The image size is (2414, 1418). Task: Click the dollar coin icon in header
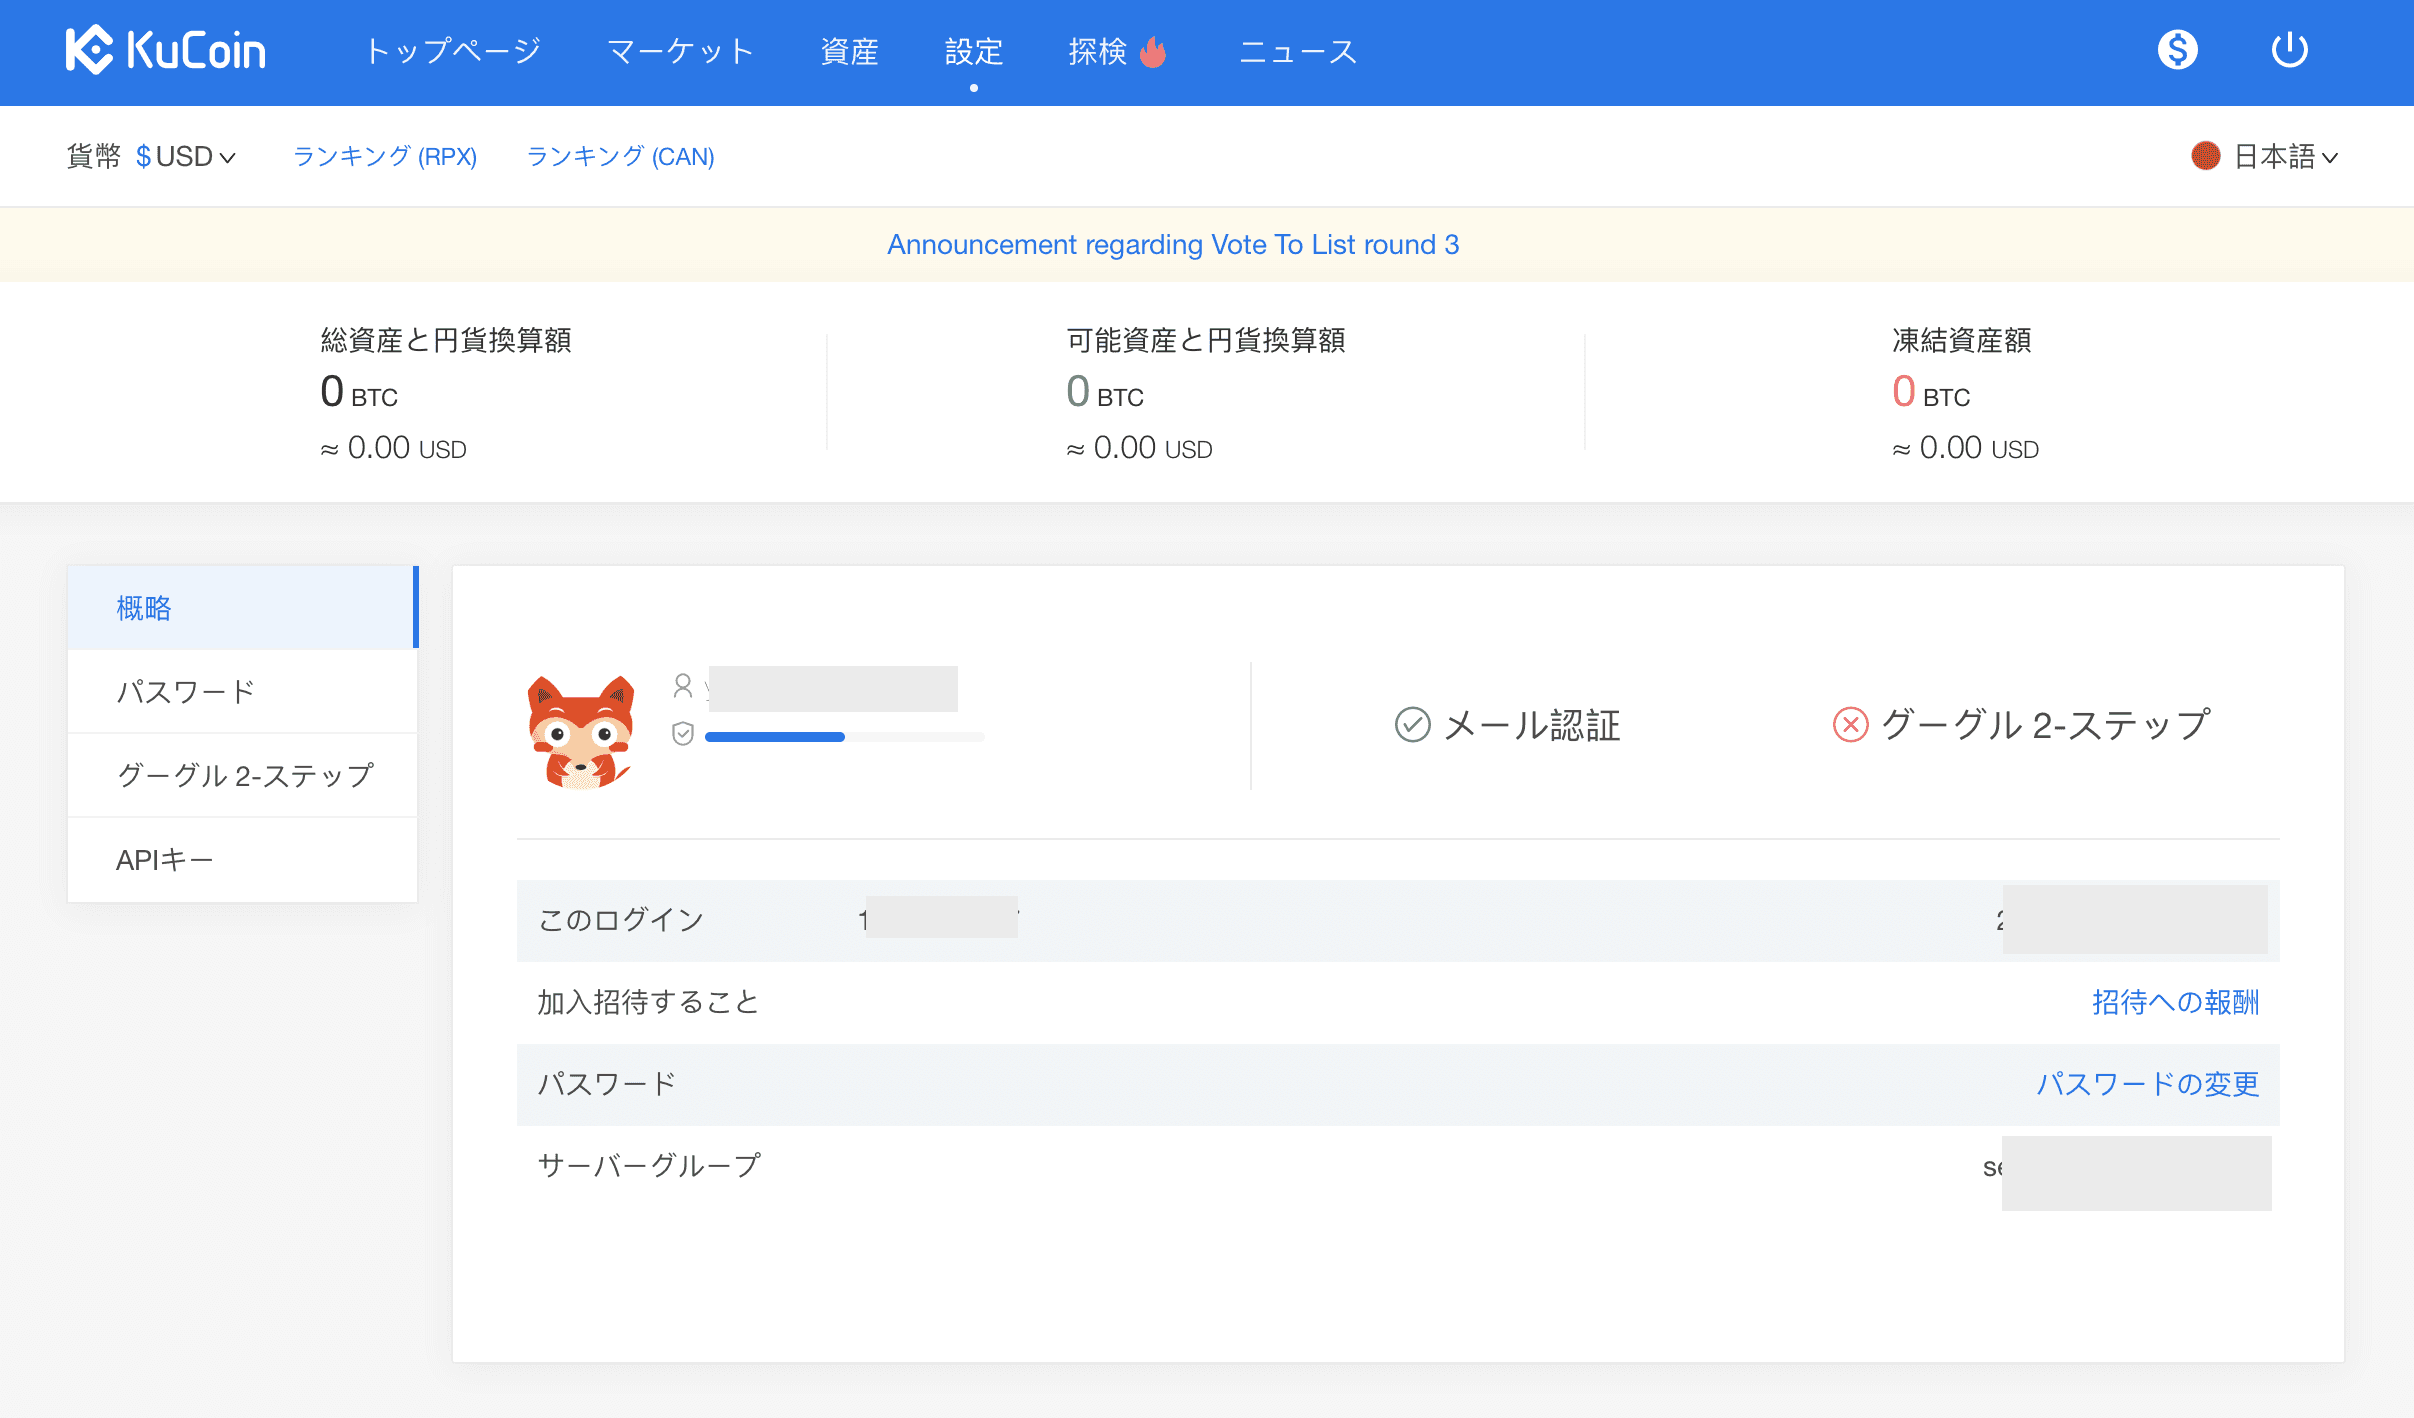(x=2177, y=50)
